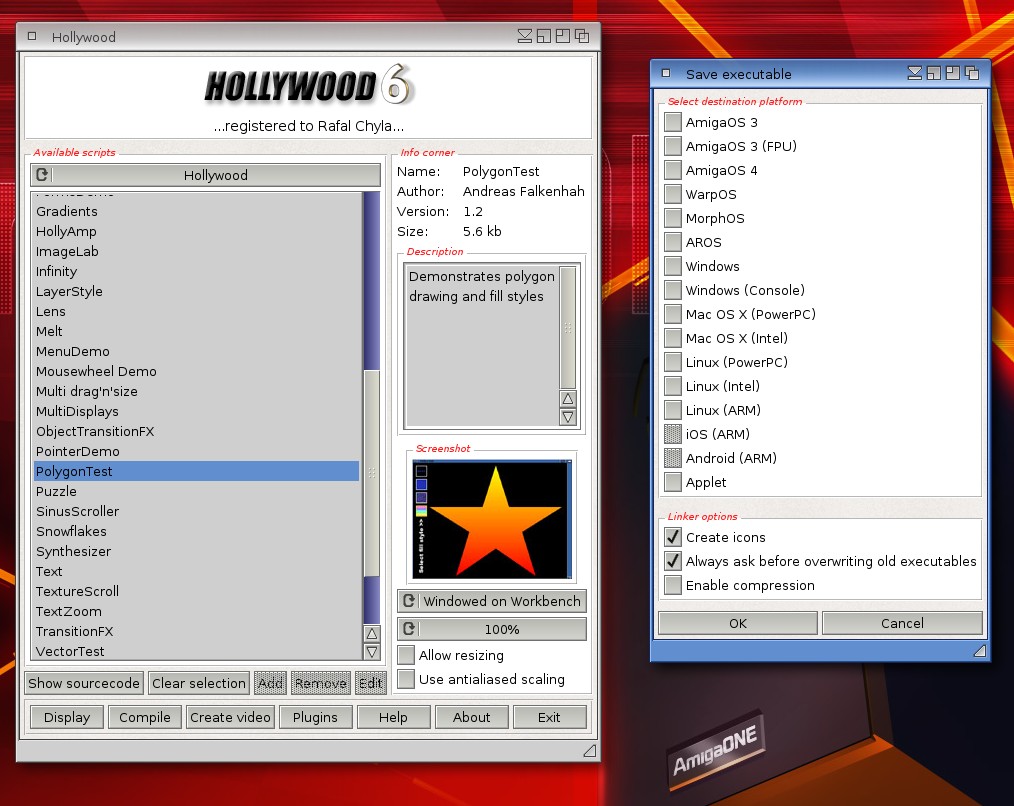Cancel the Save executable dialog
Viewport: 1014px width, 806px height.
pyautogui.click(x=902, y=623)
